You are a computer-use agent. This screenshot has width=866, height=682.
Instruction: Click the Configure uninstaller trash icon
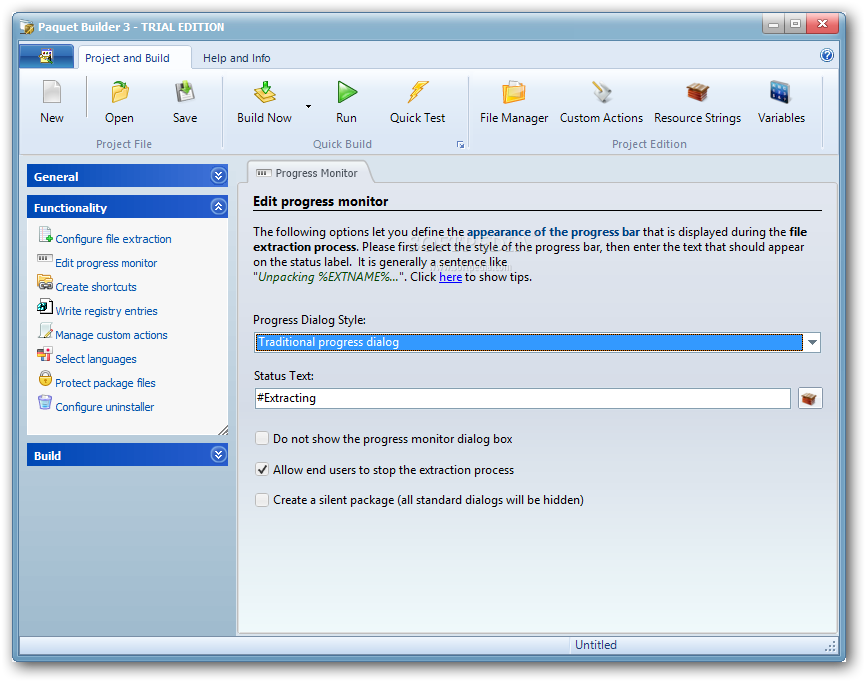point(45,402)
